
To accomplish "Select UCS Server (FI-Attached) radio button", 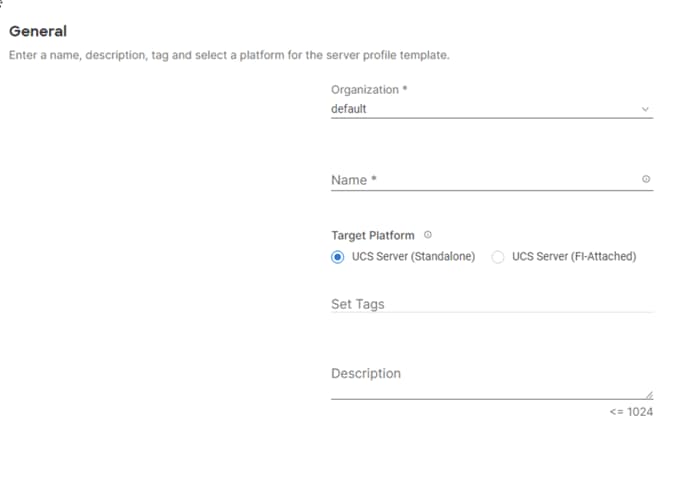I will point(498,256).
